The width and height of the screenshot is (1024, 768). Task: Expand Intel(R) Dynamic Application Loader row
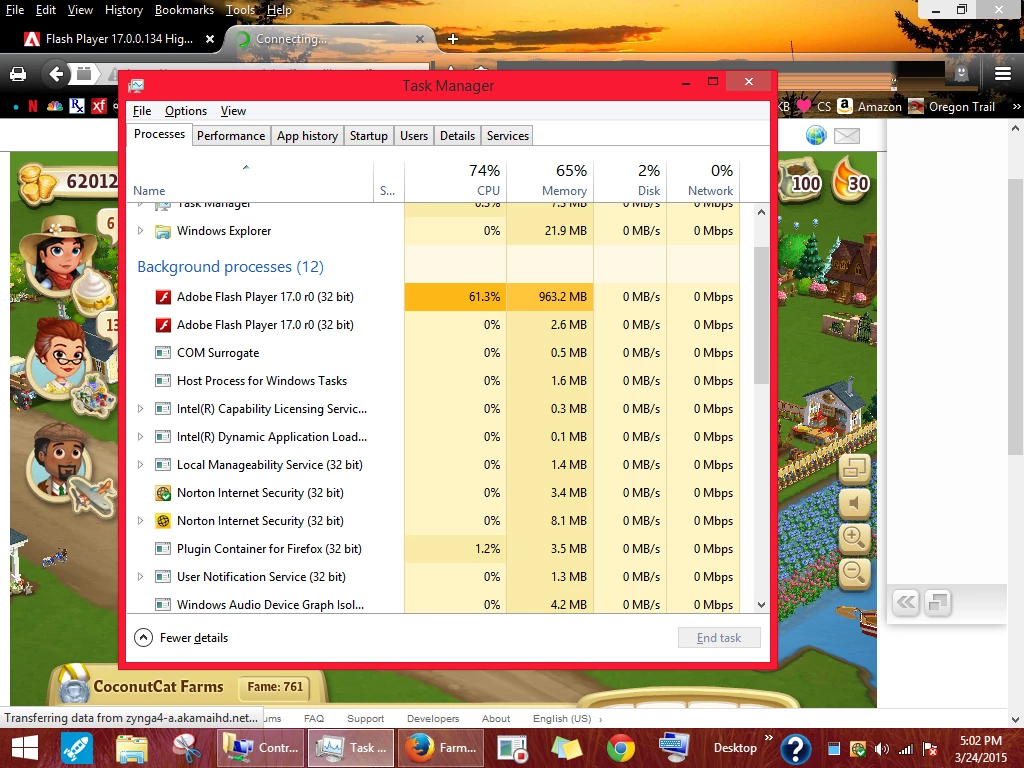[x=140, y=437]
